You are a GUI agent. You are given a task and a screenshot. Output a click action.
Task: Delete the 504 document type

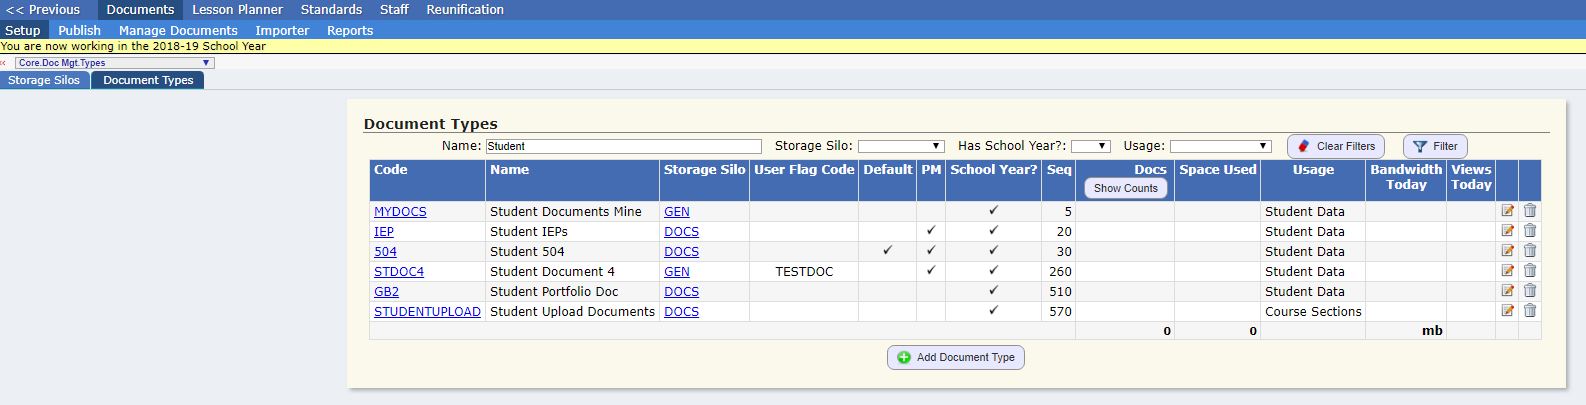tap(1530, 251)
